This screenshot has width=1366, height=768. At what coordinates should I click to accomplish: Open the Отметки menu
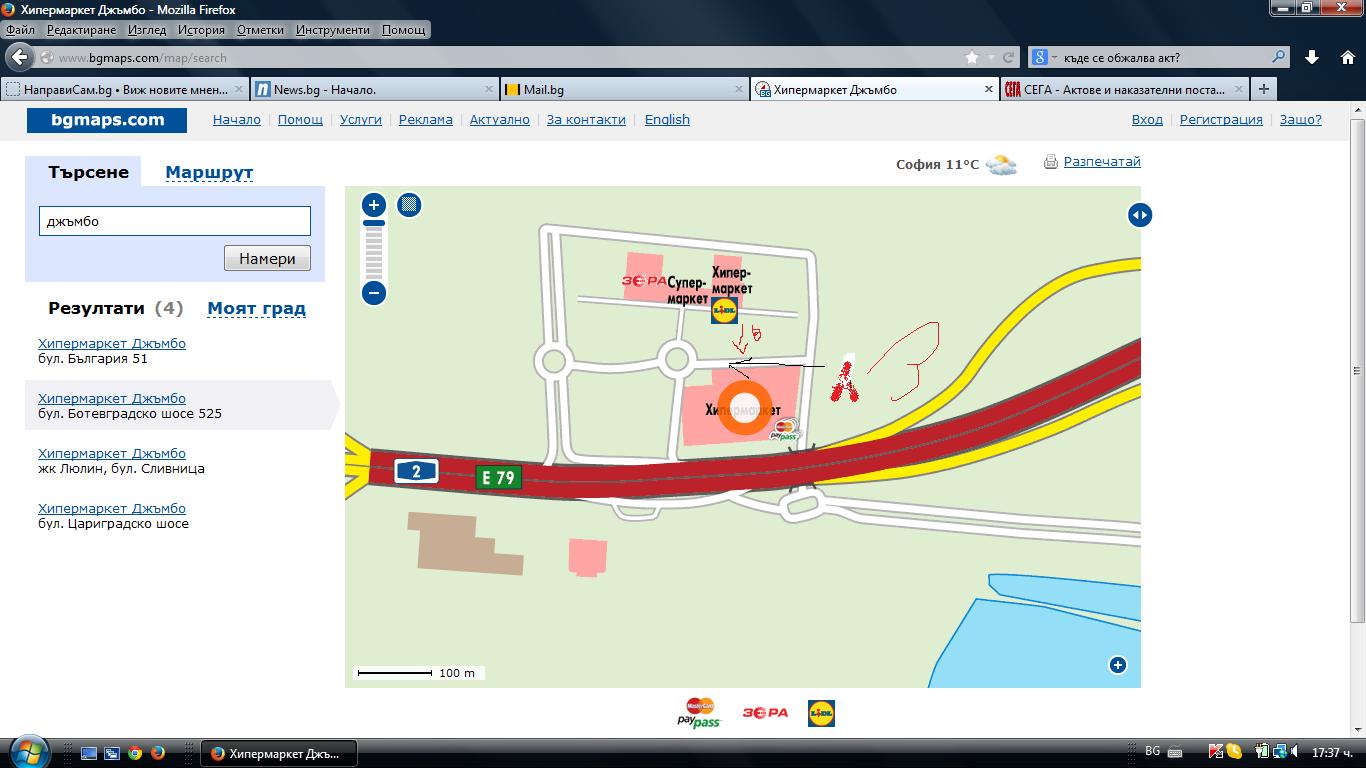tap(260, 30)
